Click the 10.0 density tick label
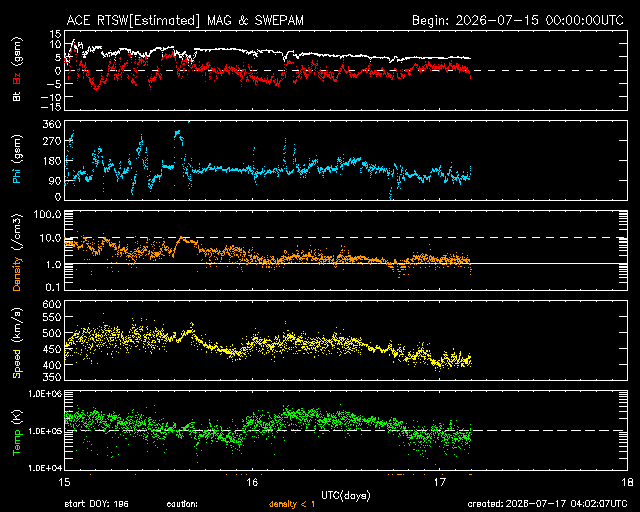Image resolution: width=640 pixels, height=512 pixels. click(x=50, y=238)
